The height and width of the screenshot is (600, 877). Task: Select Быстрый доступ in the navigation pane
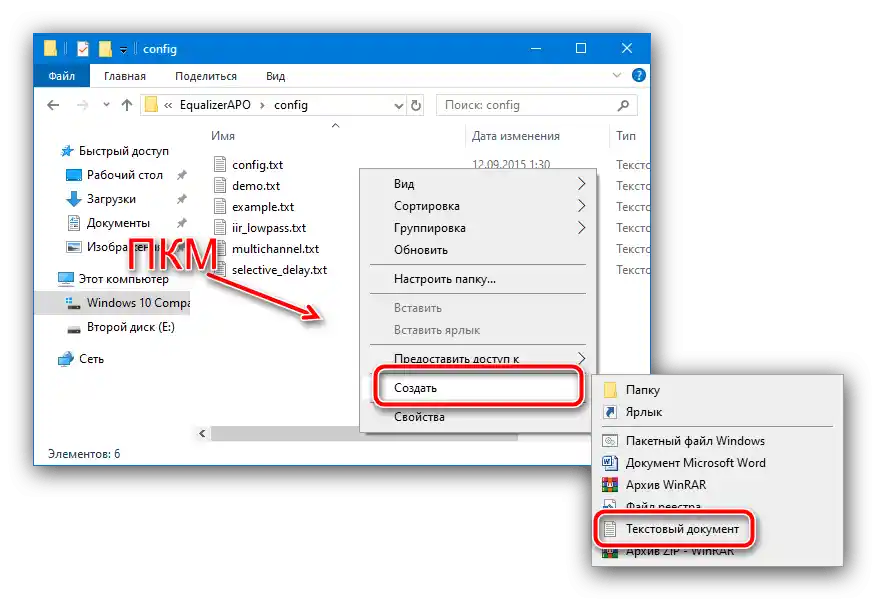pyautogui.click(x=123, y=151)
